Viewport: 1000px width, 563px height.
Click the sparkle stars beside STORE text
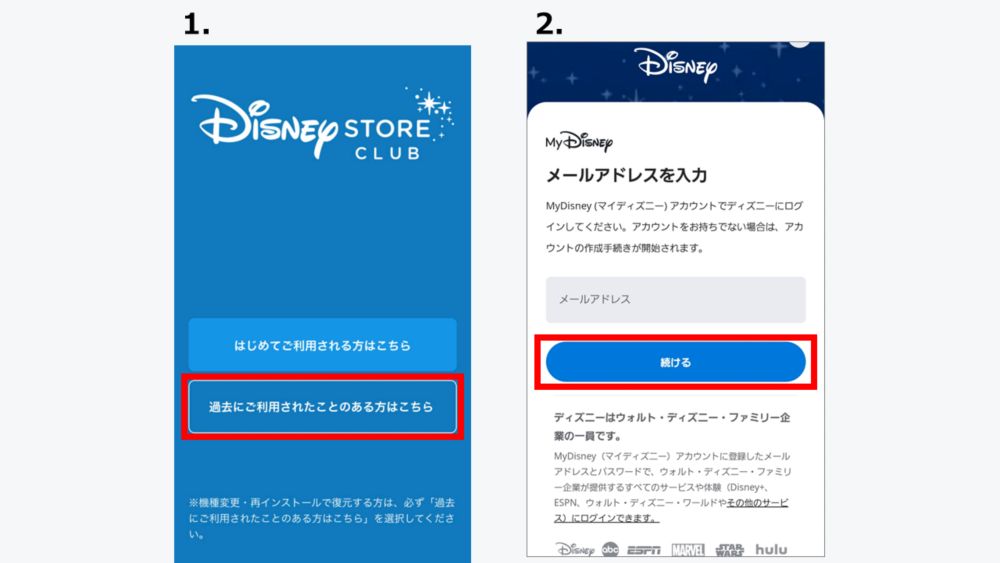point(432,108)
